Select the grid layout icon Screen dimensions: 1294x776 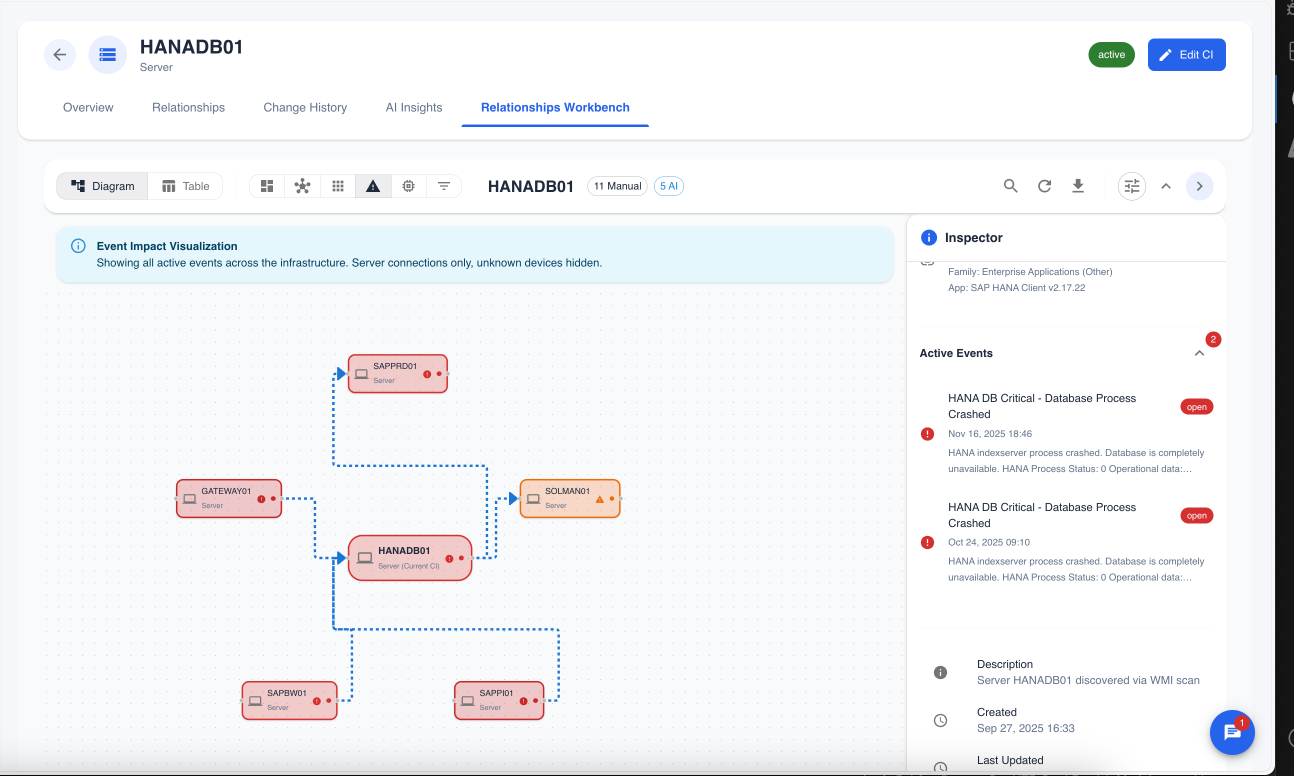[338, 186]
